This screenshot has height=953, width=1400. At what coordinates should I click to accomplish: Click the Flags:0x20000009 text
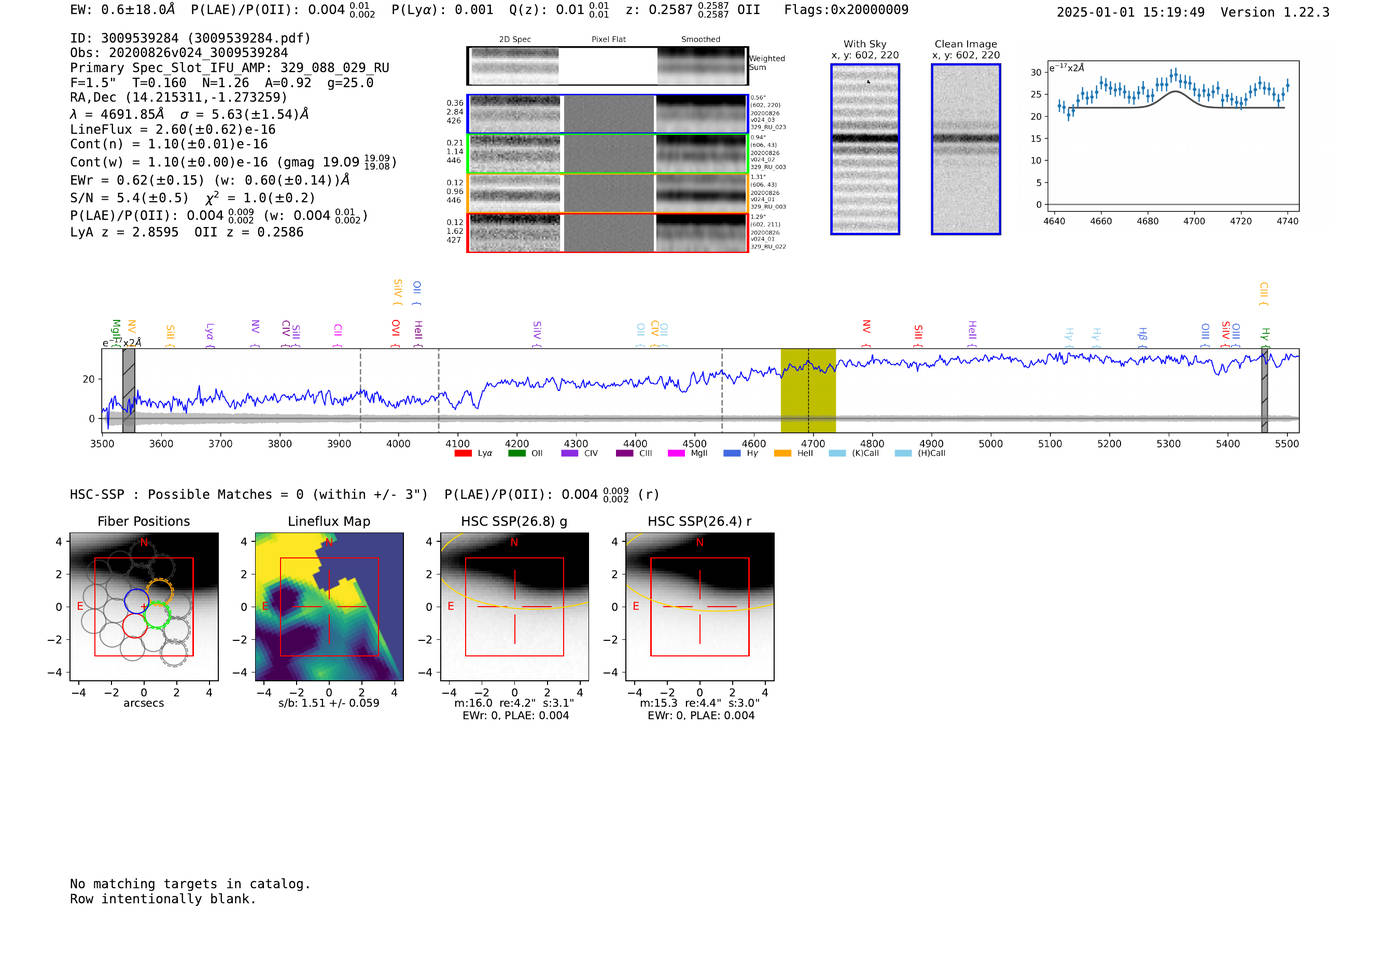(846, 10)
